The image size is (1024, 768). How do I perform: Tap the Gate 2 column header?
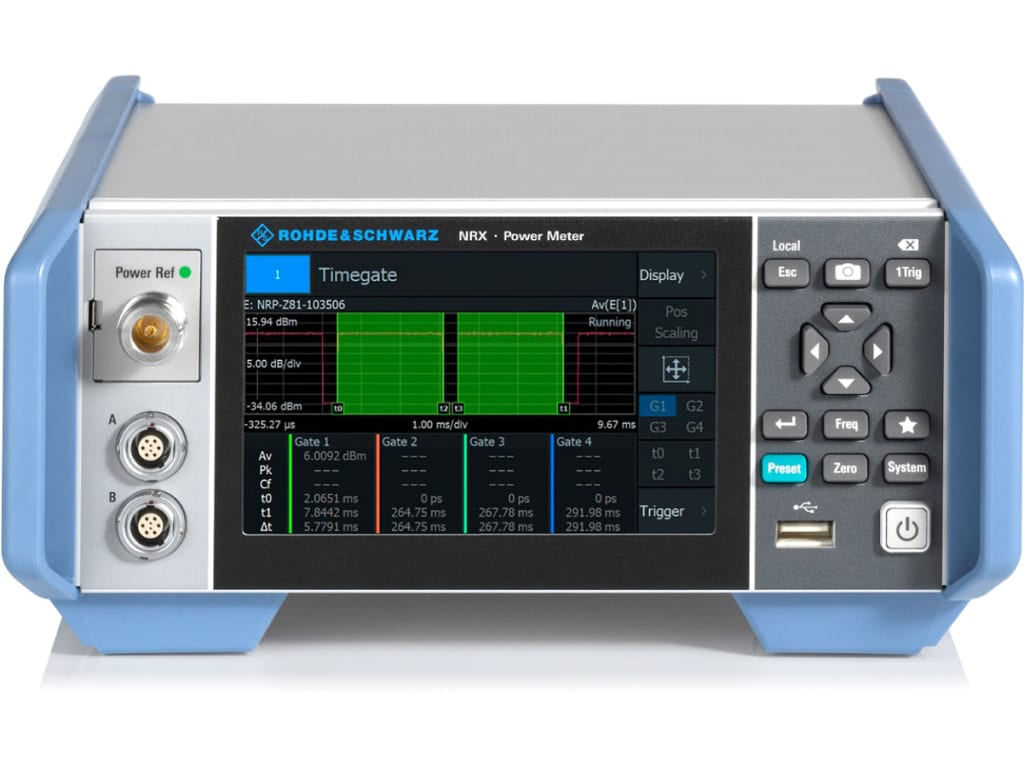[x=399, y=441]
